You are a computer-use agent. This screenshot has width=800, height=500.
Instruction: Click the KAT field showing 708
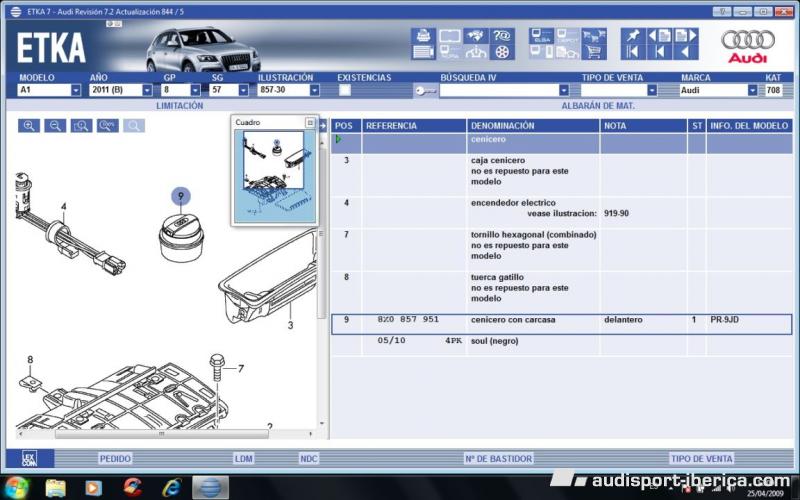pos(773,90)
